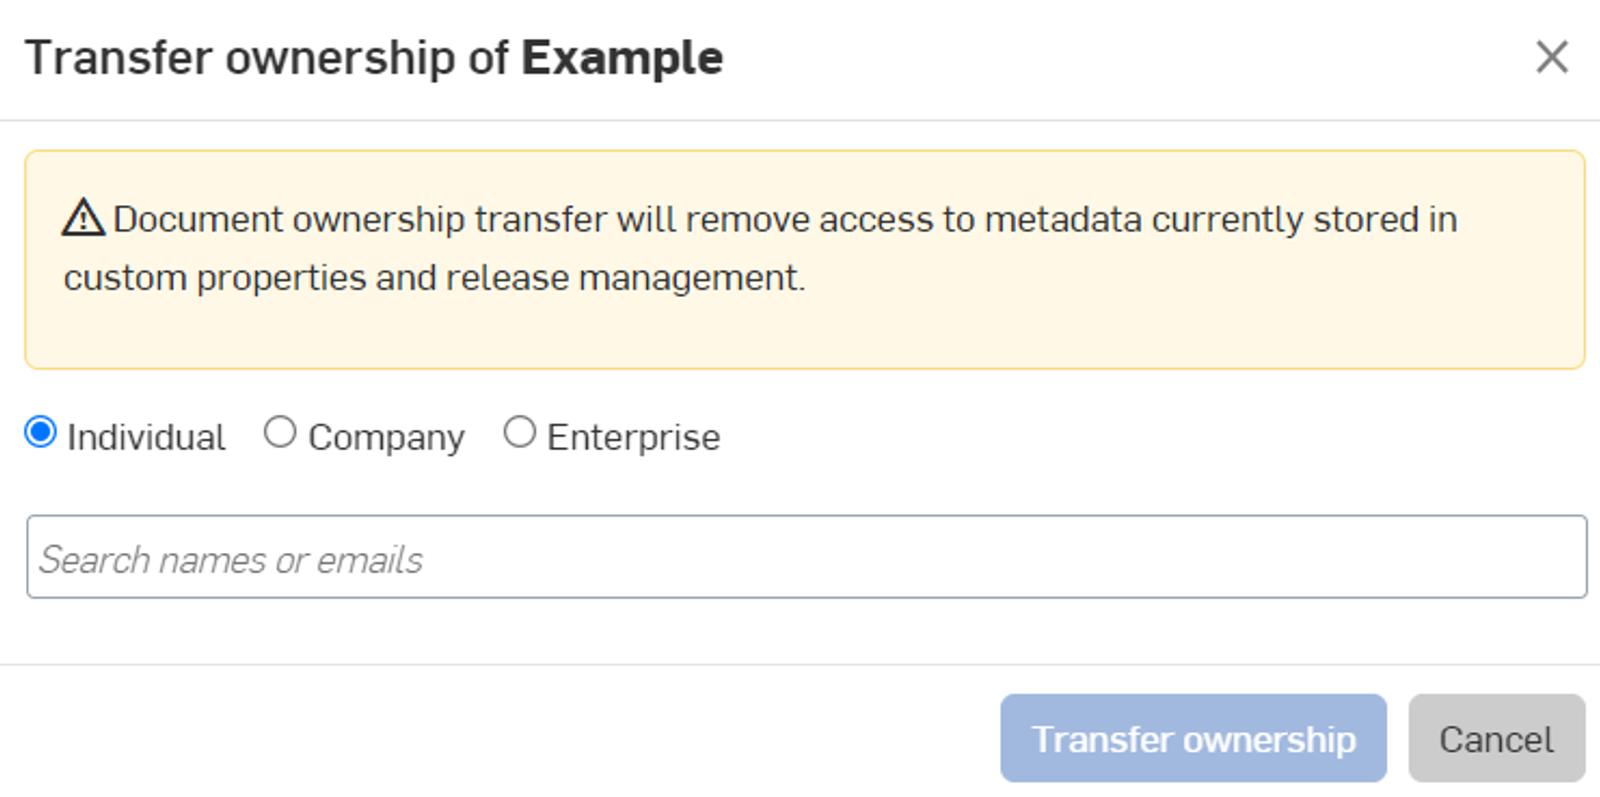Viewport: 1600px width, 797px height.
Task: Focus the Search names or emails field
Action: pos(805,557)
